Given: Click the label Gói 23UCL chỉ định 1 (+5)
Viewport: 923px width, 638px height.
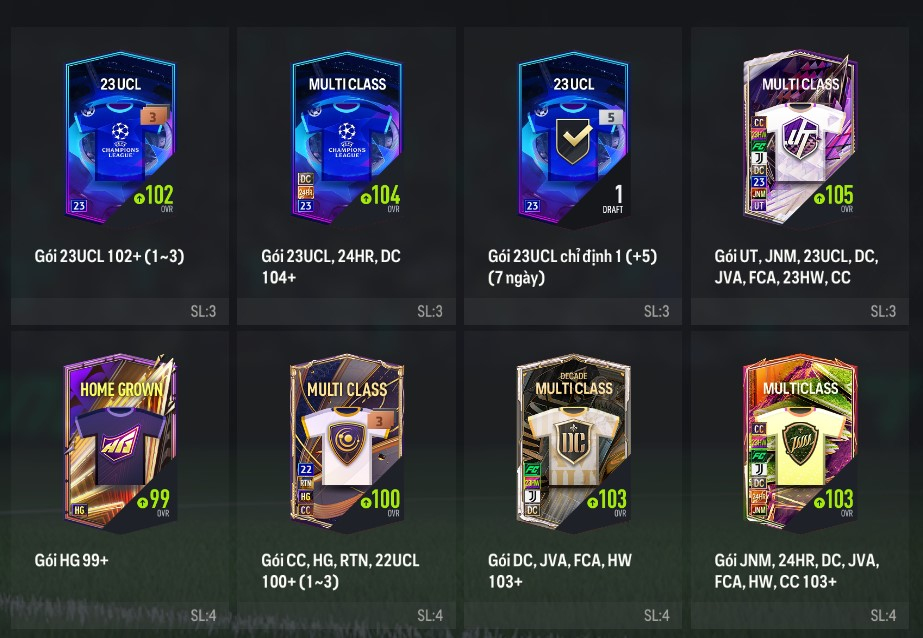Looking at the screenshot, I should (x=572, y=256).
